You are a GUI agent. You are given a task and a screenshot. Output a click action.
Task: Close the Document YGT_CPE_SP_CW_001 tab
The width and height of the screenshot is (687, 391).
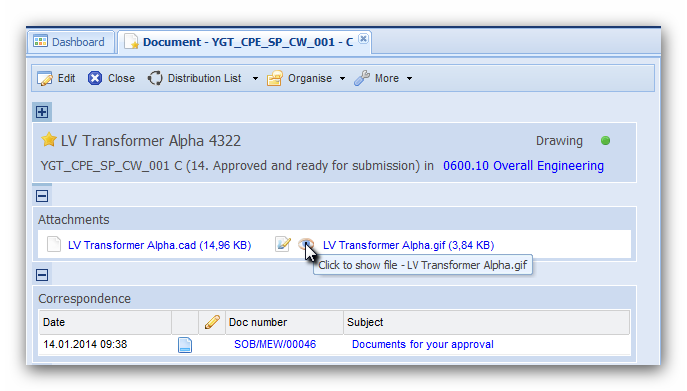tap(363, 39)
